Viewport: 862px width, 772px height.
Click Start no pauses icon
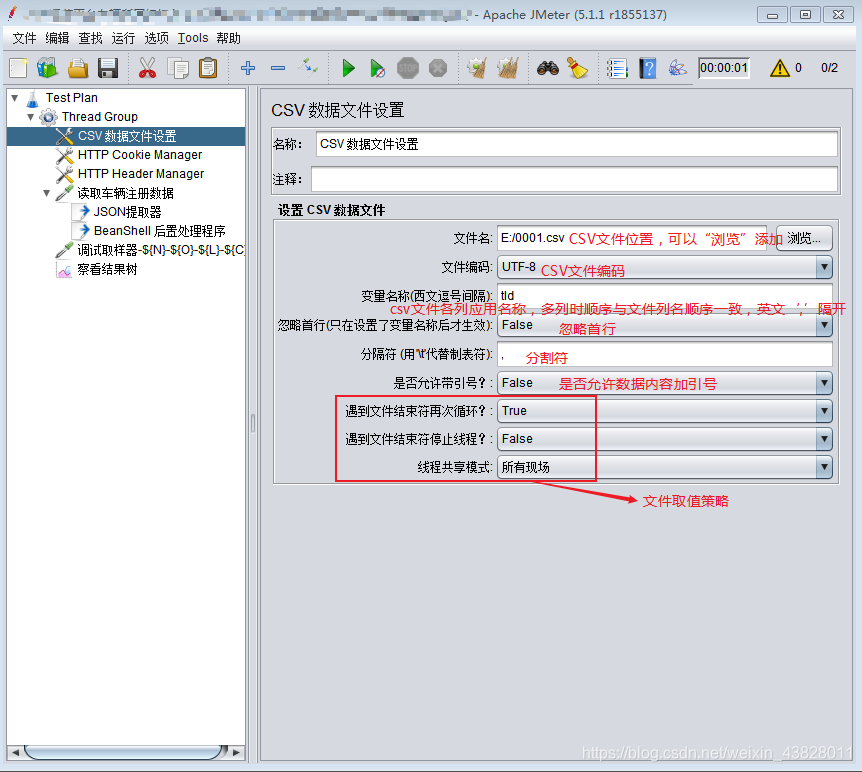coord(378,68)
